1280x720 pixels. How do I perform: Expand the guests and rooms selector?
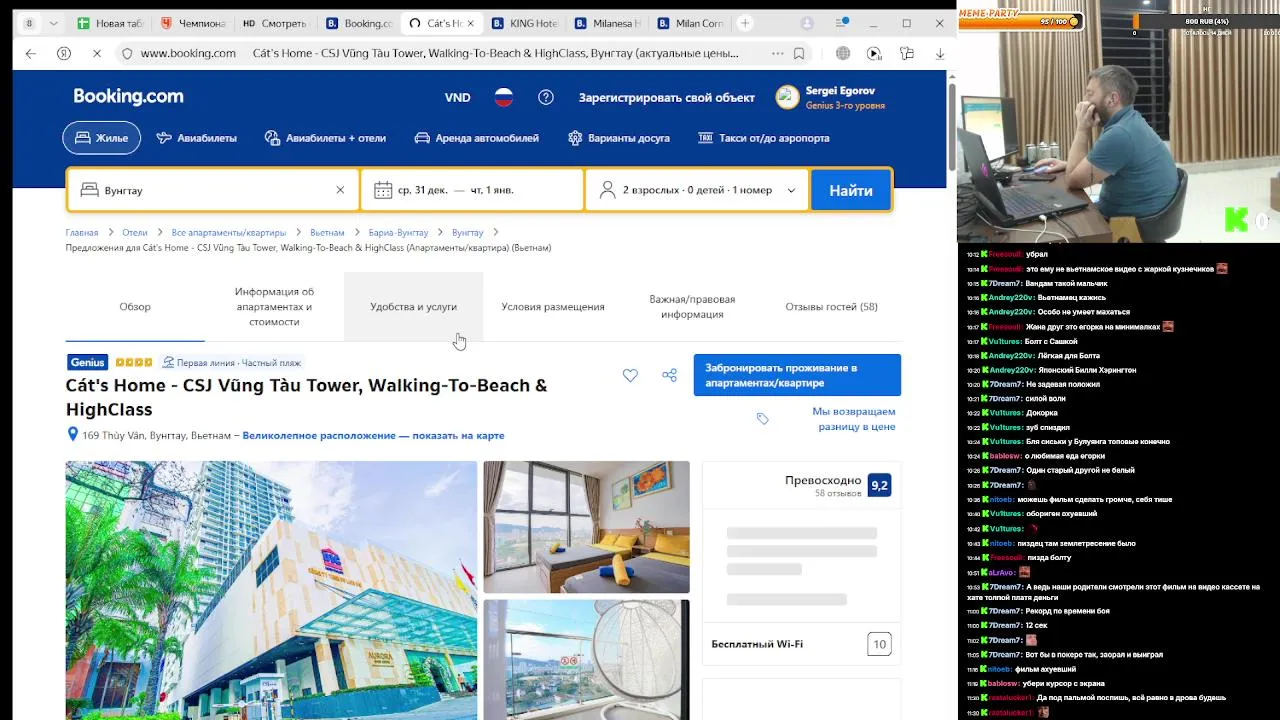(697, 190)
